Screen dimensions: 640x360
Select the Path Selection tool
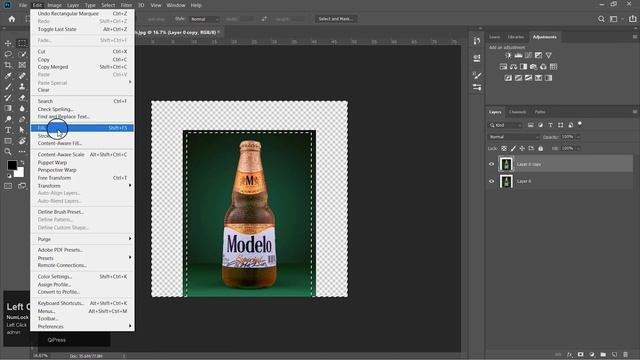tap(22, 130)
